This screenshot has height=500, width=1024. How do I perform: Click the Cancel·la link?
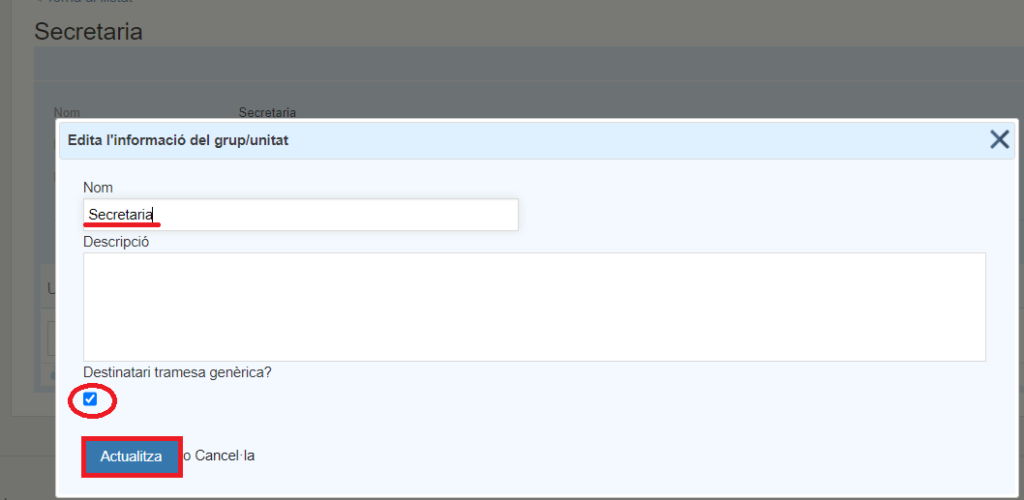point(225,455)
